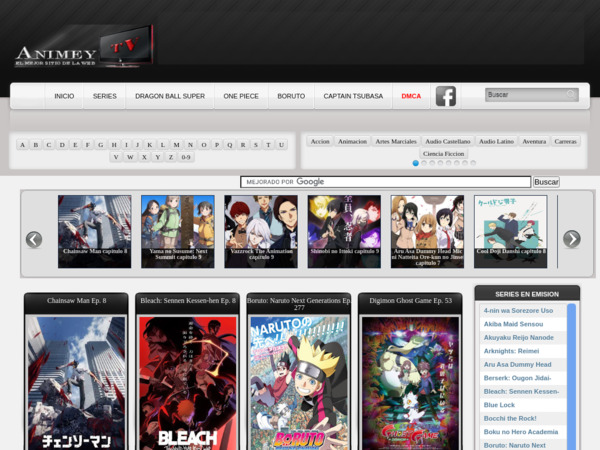Select the Audio Castellano tag
This screenshot has height=450, width=600.
tap(448, 141)
